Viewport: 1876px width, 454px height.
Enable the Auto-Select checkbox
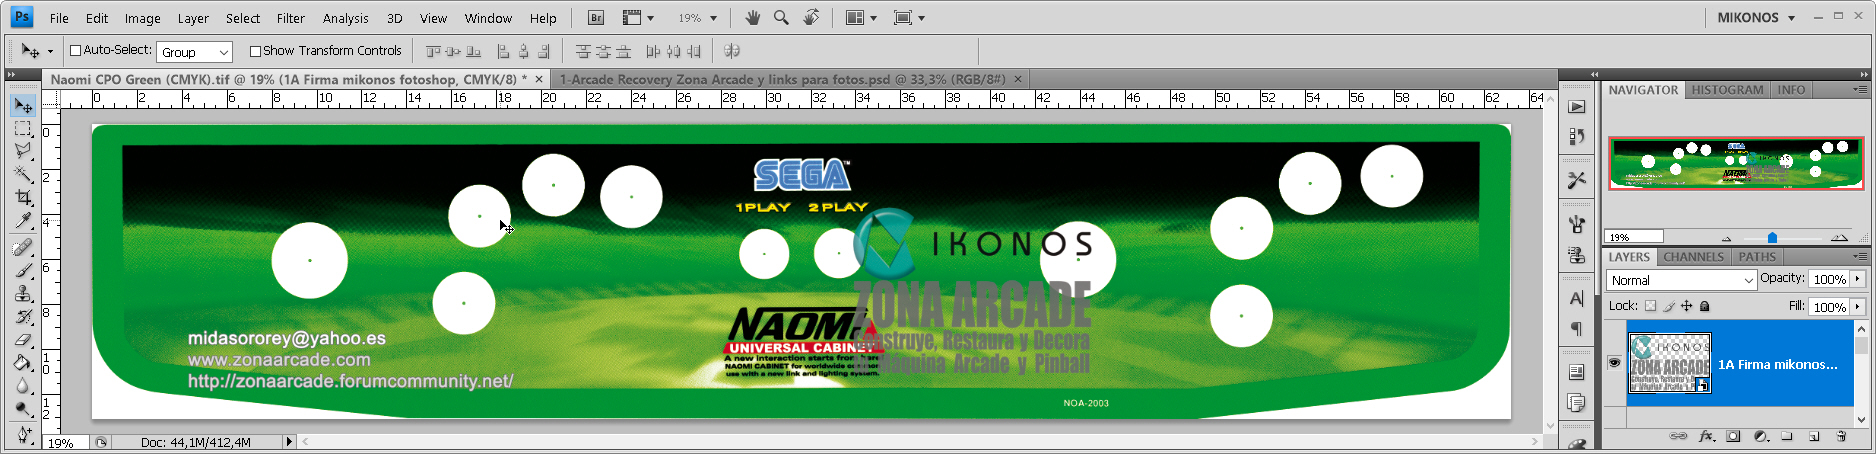tap(75, 50)
